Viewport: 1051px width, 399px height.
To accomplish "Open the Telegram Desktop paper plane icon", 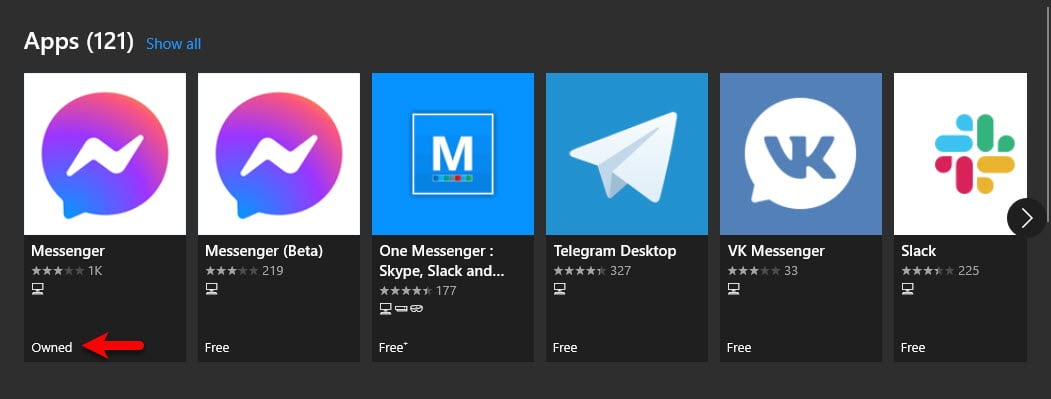I will coord(627,154).
